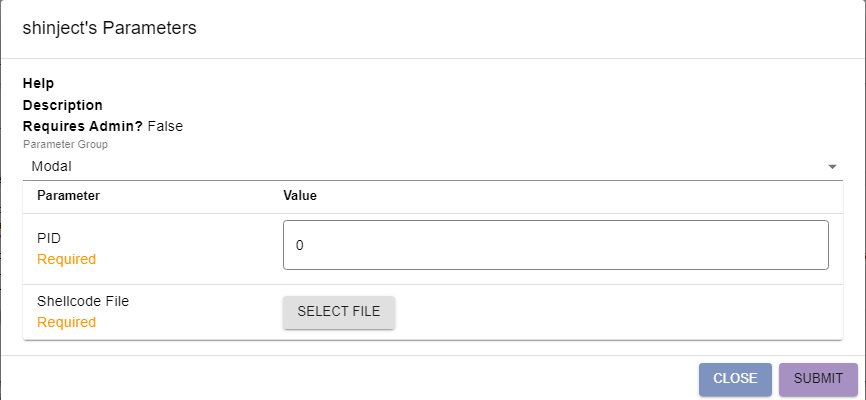Click the SELECT FILE button
Viewport: 866px width, 400px height.
tap(339, 312)
